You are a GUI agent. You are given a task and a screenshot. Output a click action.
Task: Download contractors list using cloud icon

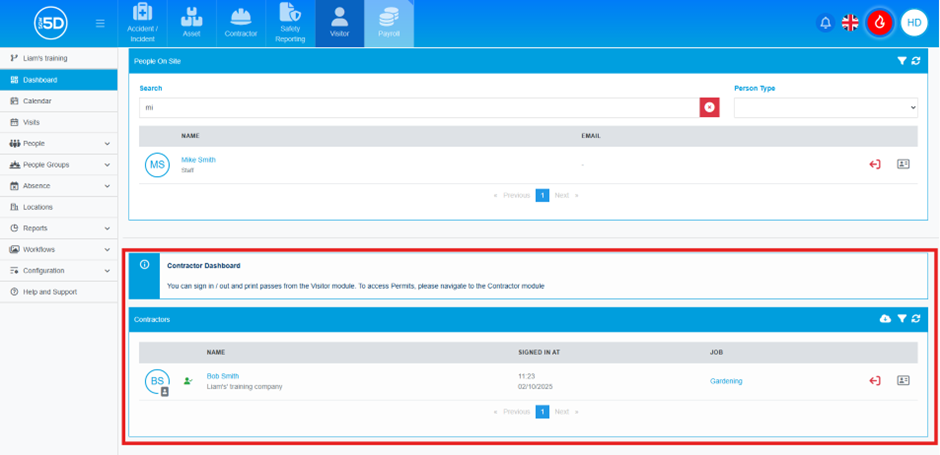[885, 319]
